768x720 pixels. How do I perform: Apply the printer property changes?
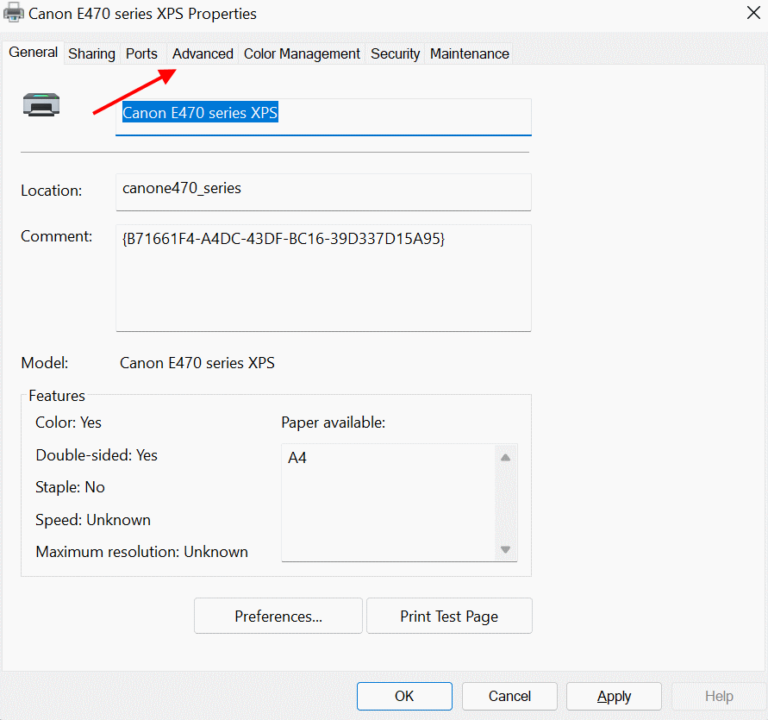click(x=613, y=696)
